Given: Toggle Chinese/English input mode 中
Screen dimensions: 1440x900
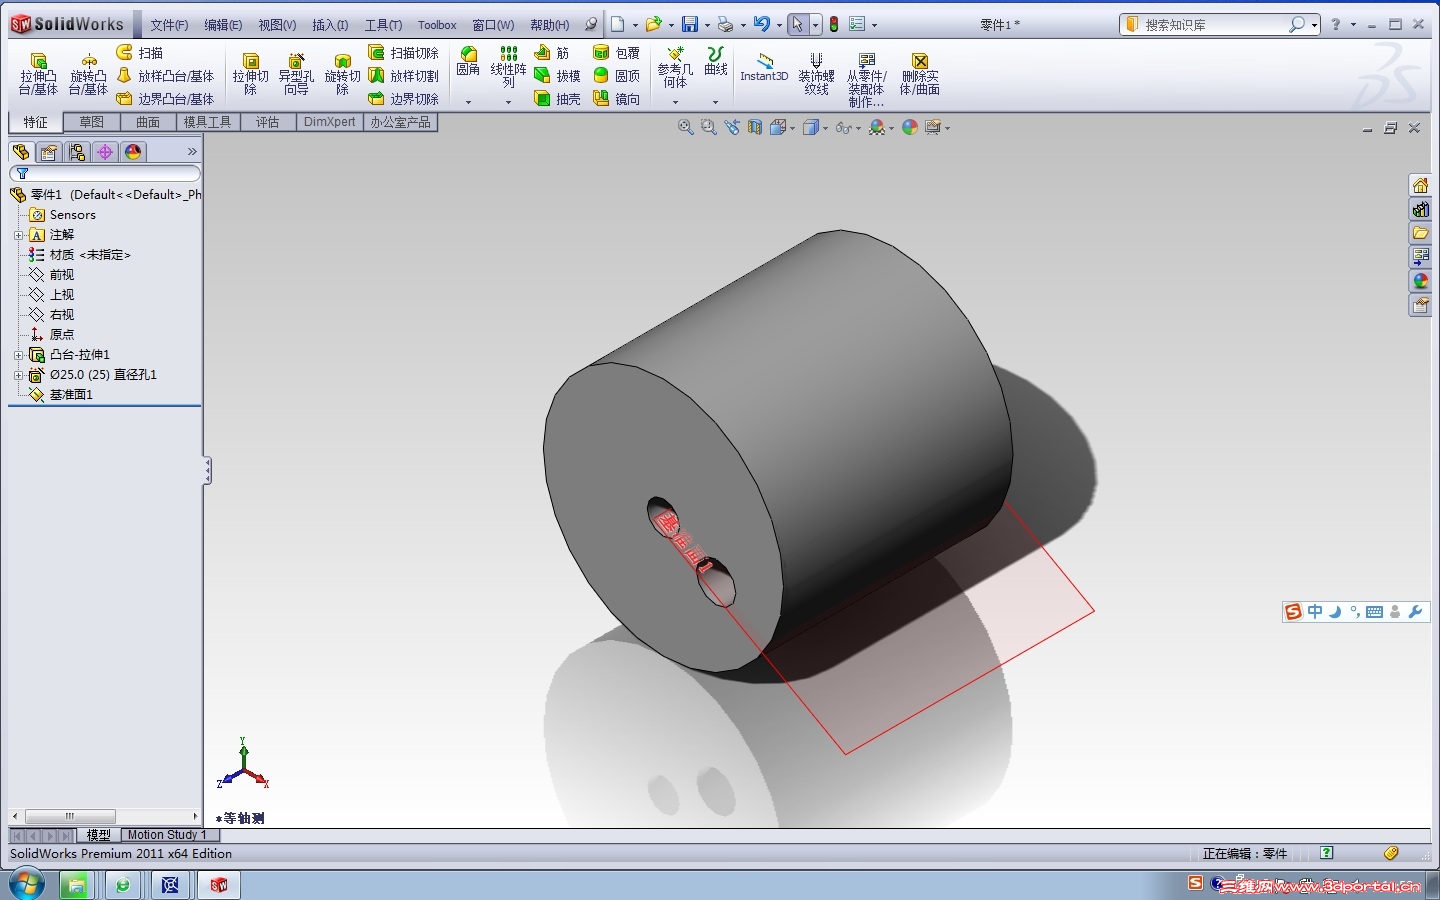Looking at the screenshot, I should (1315, 611).
